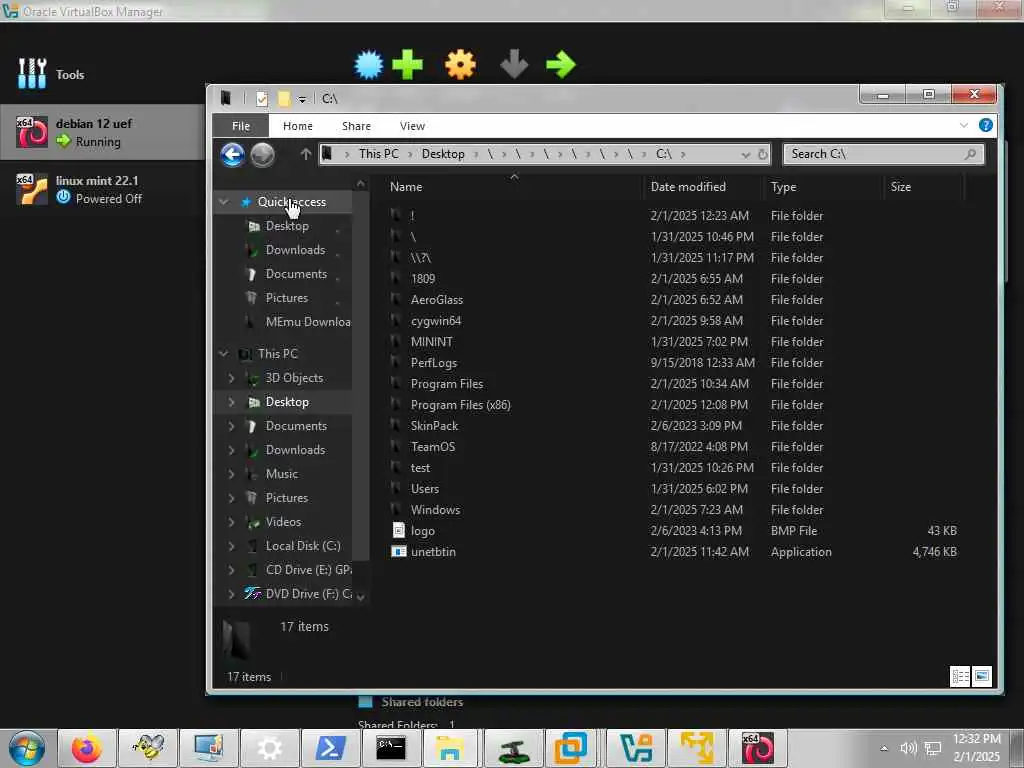Sort files by the Name column header
Viewport: 1024px width, 768px height.
(406, 187)
